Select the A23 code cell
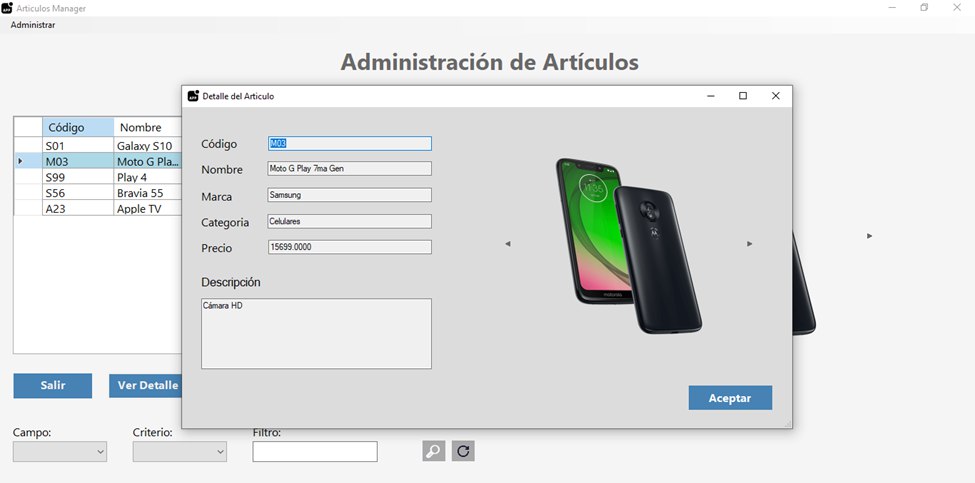 point(78,208)
